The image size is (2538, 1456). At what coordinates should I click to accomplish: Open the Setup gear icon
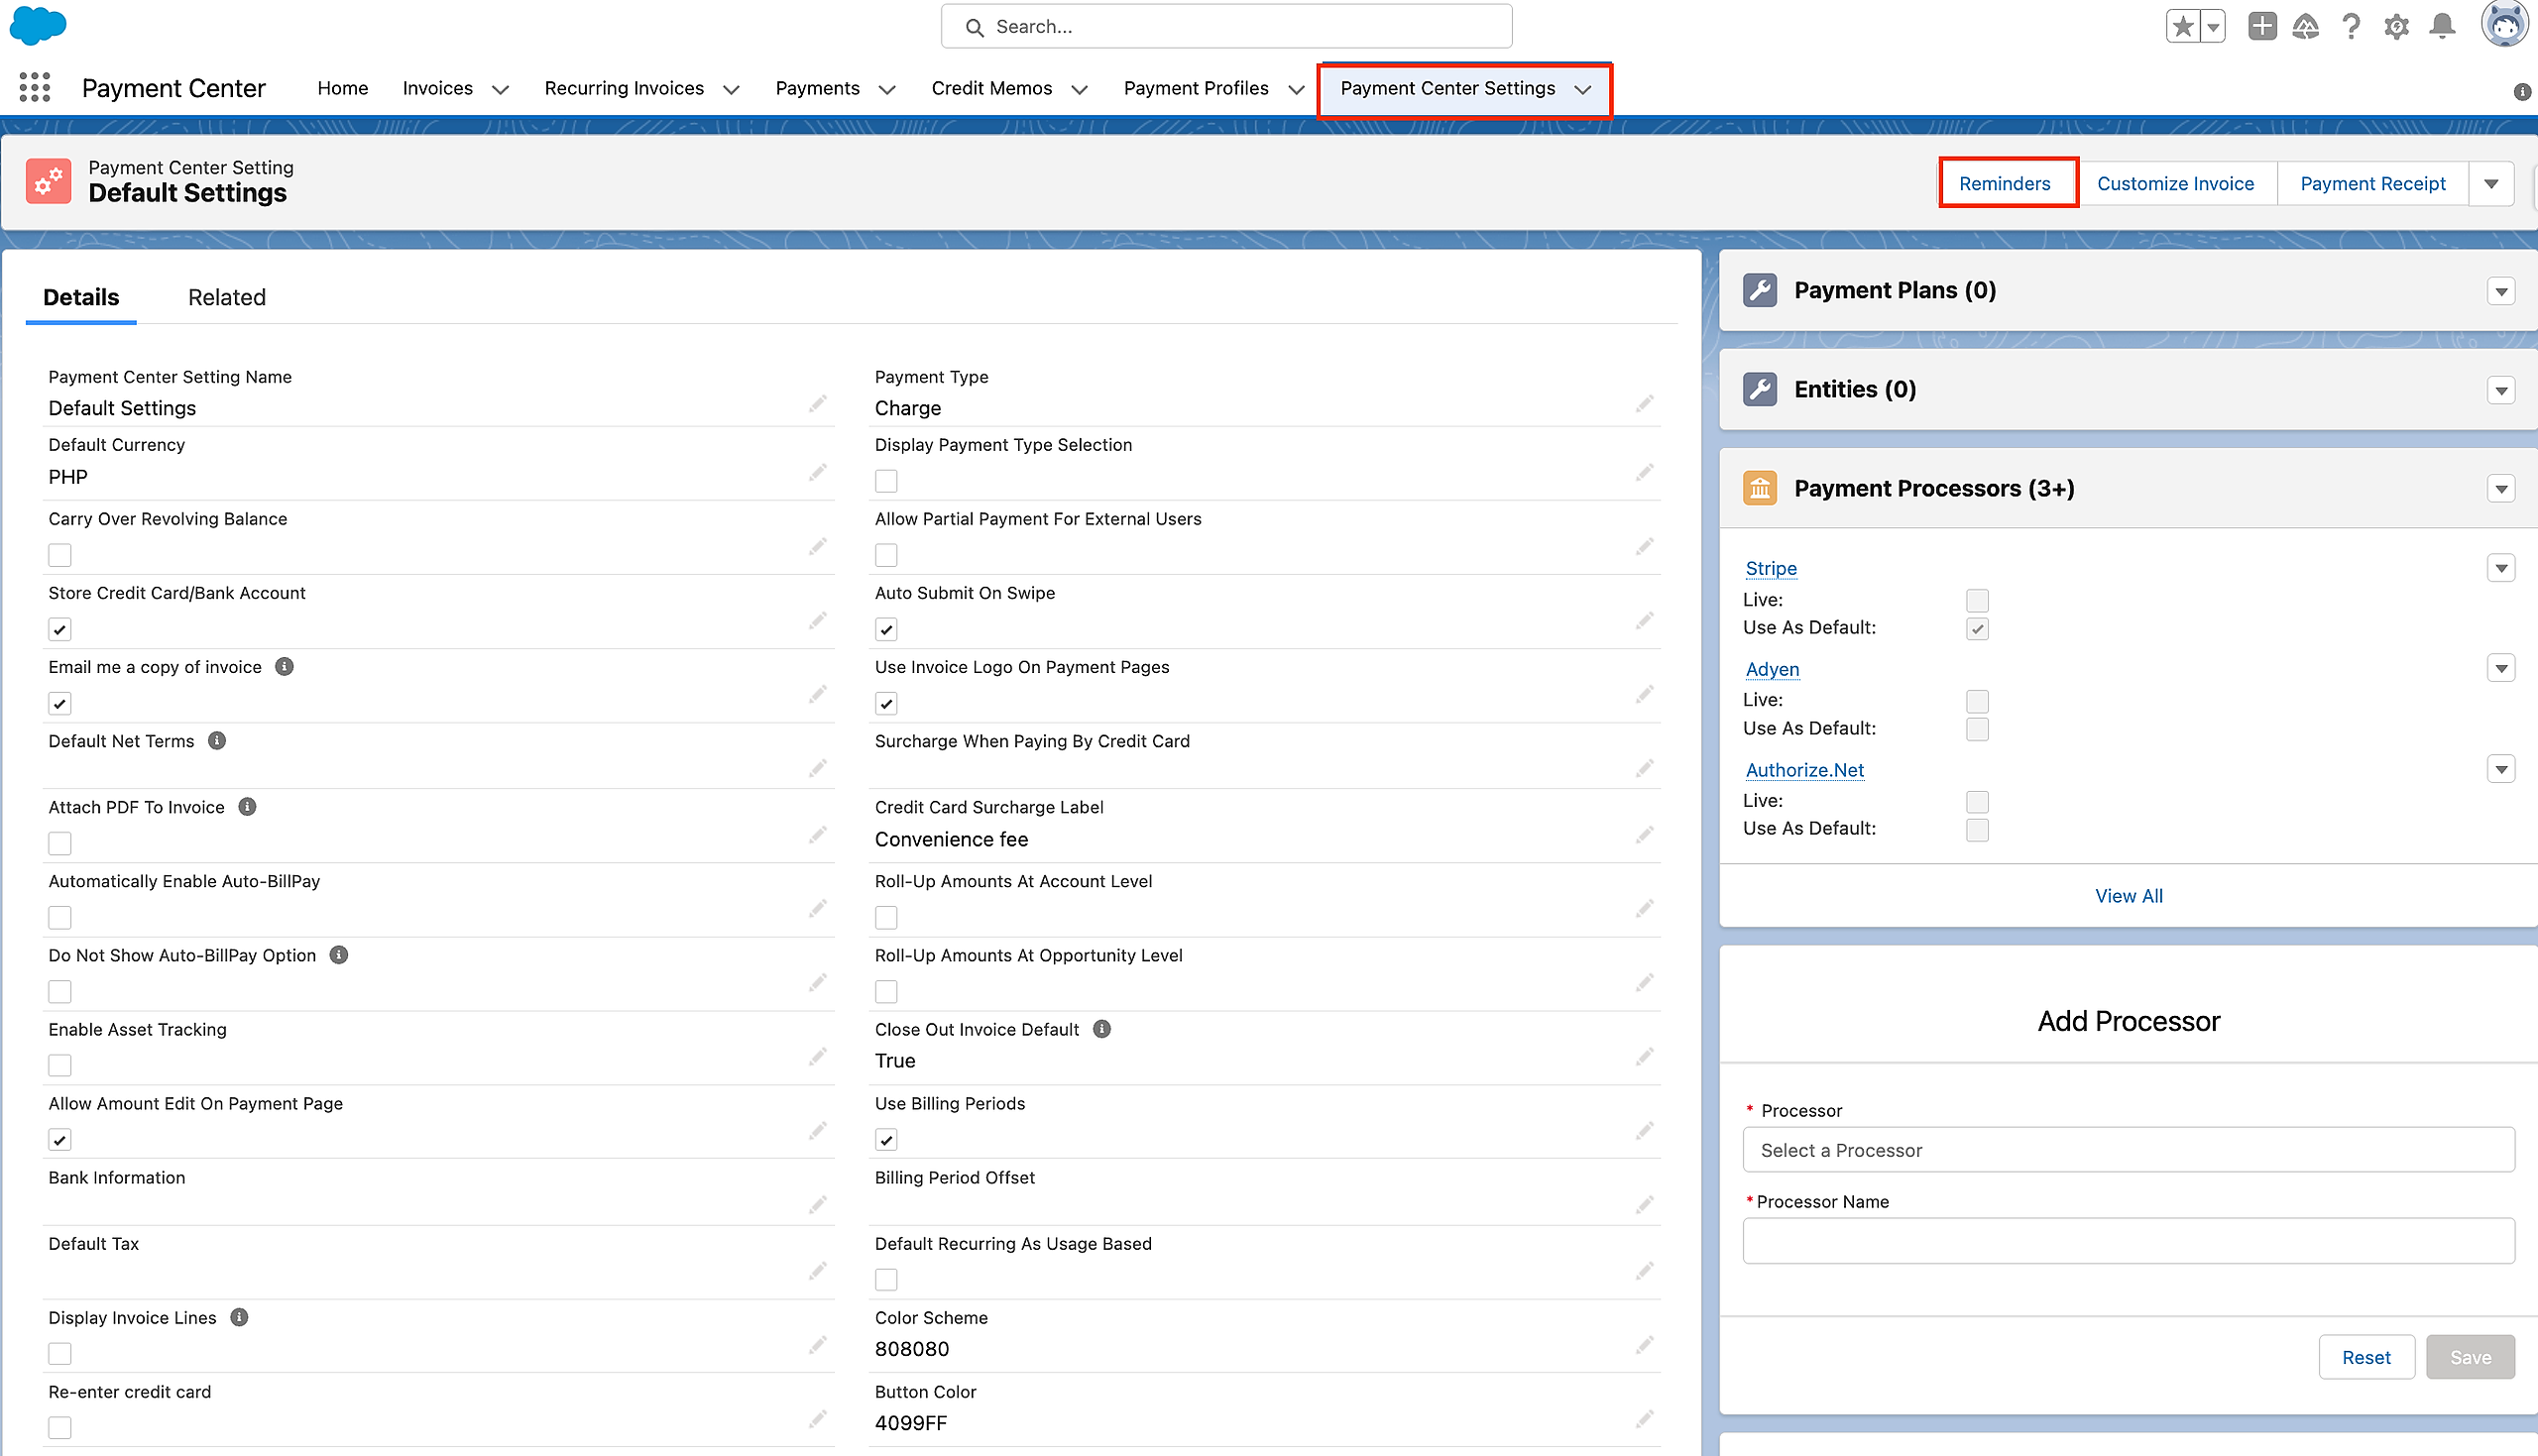pos(2396,27)
